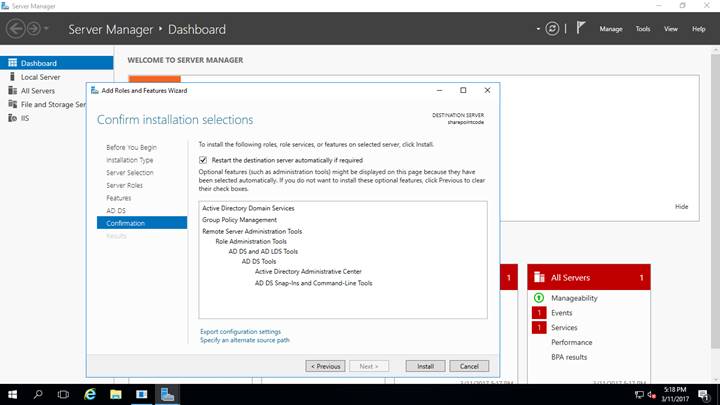Open navigation history dropdown next to forward arrow
720x405 pixels.
pos(46,29)
